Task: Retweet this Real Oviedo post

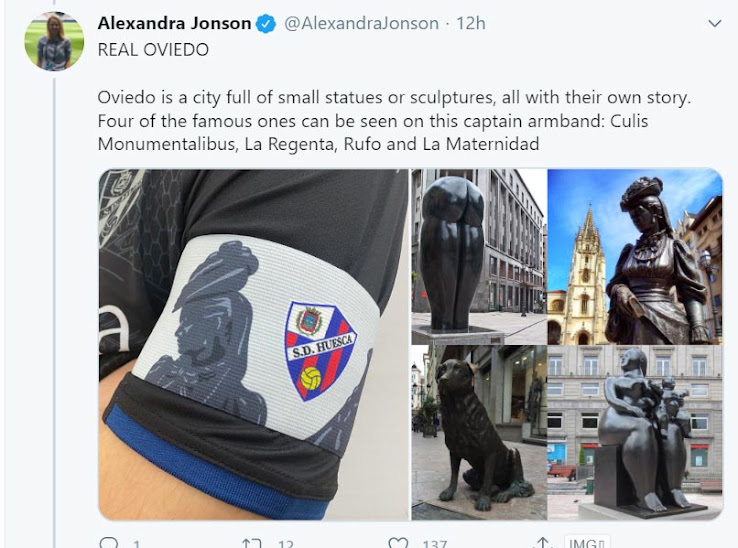Action: (251, 544)
